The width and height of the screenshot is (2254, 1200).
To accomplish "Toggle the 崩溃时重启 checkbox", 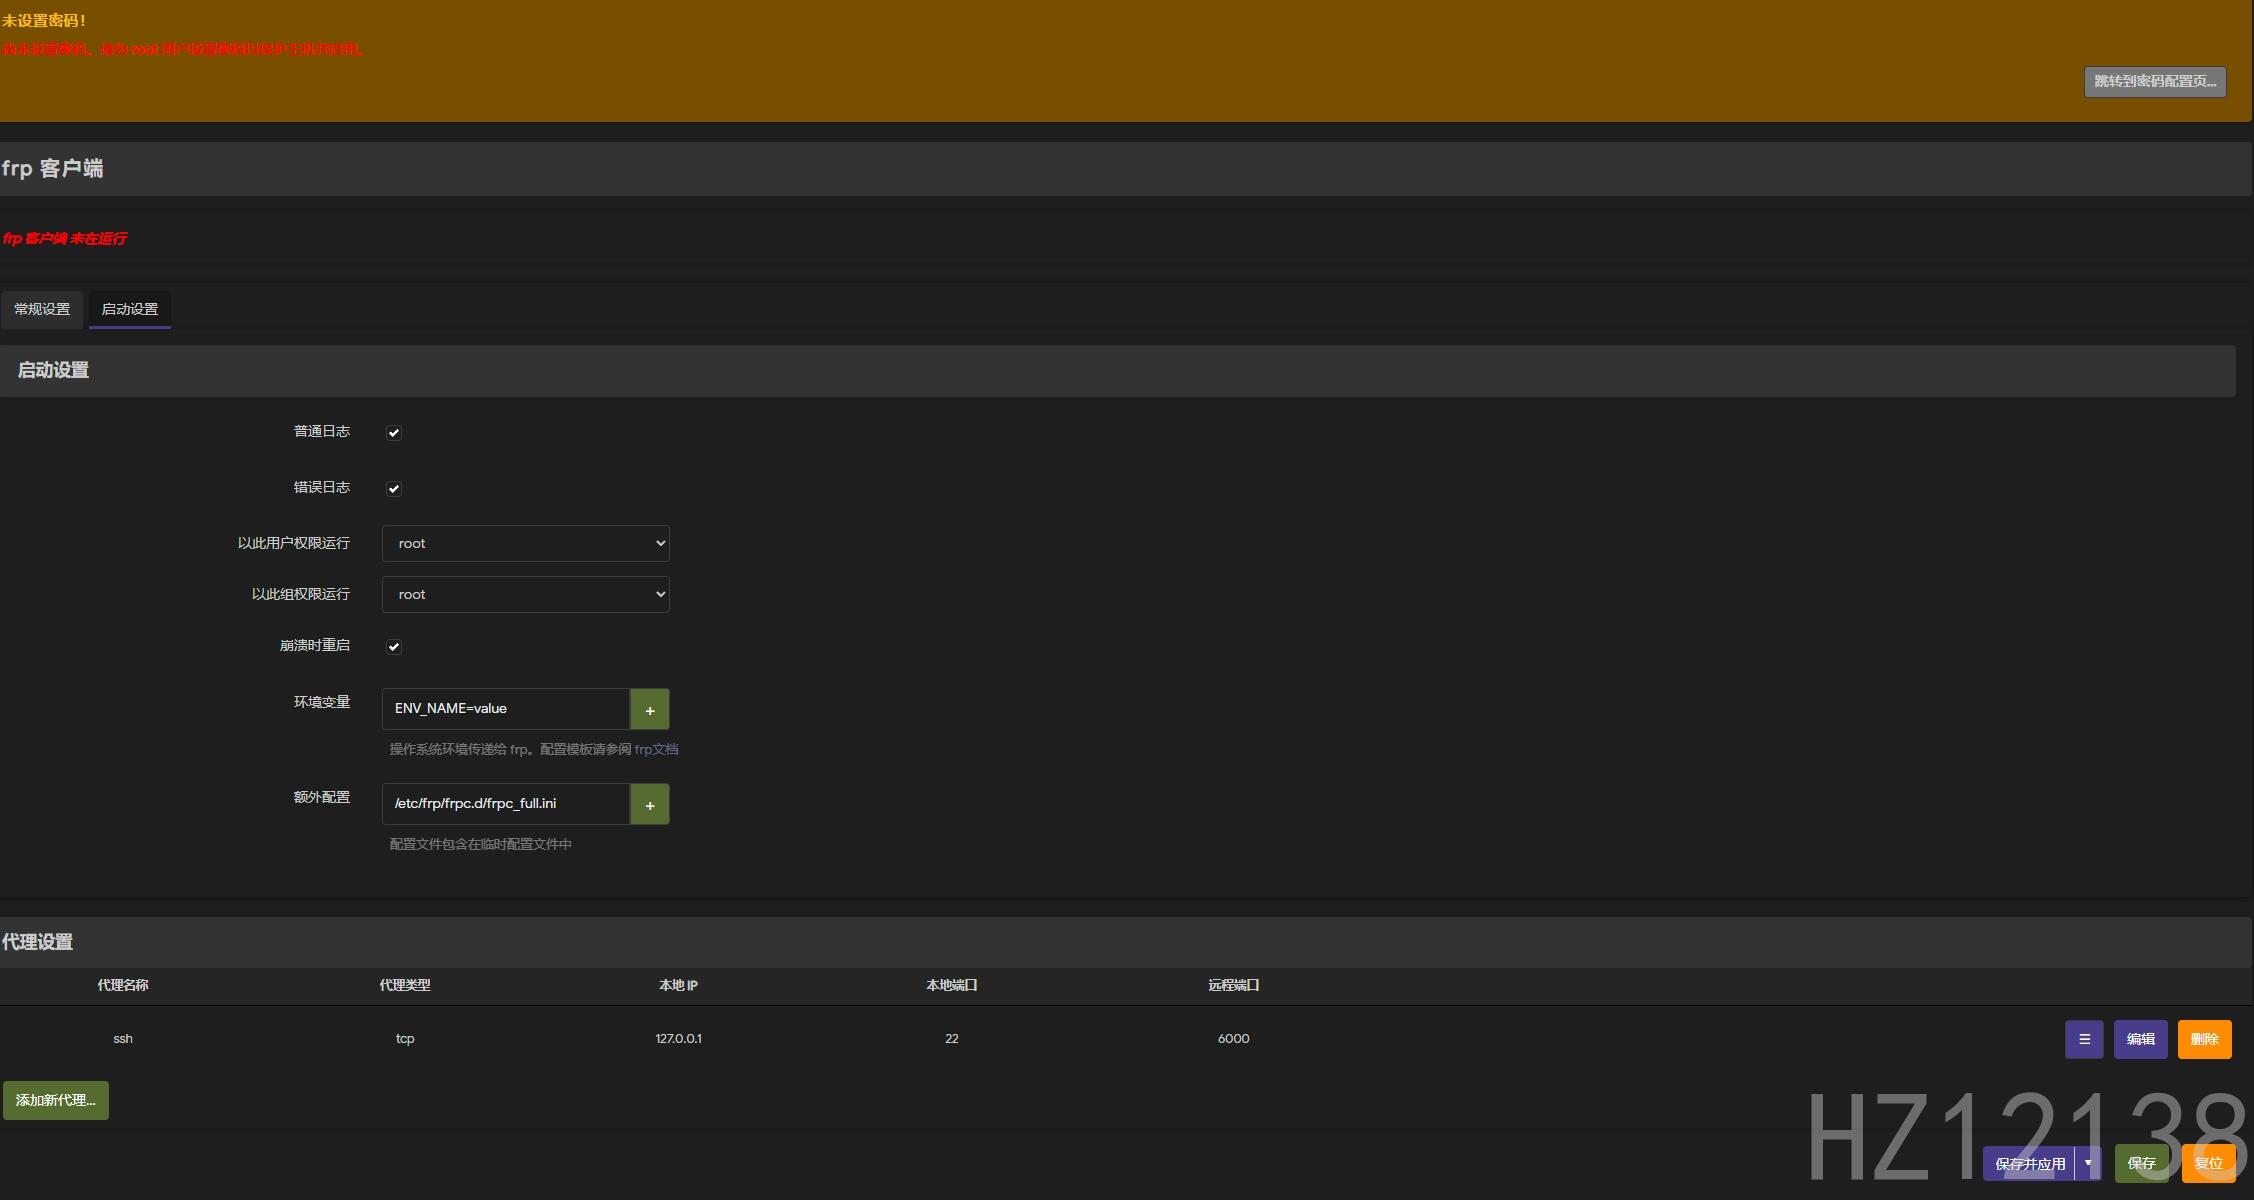I will (394, 647).
